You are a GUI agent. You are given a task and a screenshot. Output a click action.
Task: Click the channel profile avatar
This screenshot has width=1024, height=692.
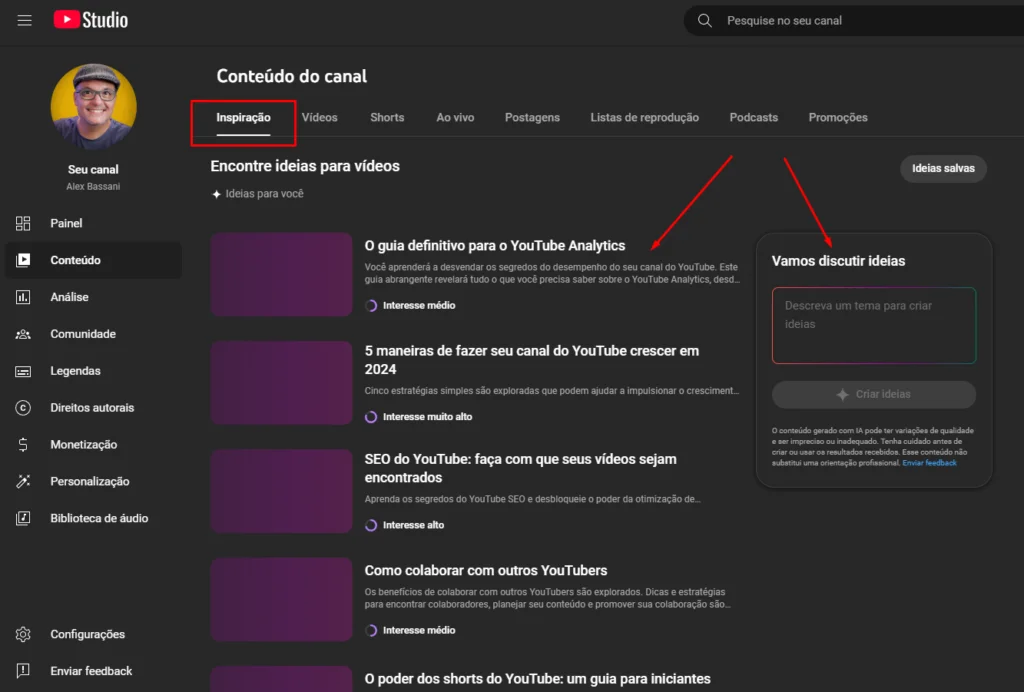click(93, 107)
